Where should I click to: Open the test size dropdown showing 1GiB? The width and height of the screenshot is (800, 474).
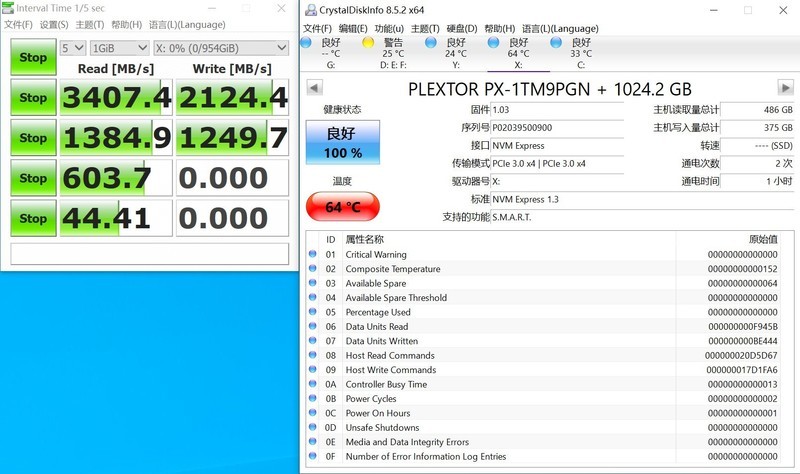[x=119, y=48]
